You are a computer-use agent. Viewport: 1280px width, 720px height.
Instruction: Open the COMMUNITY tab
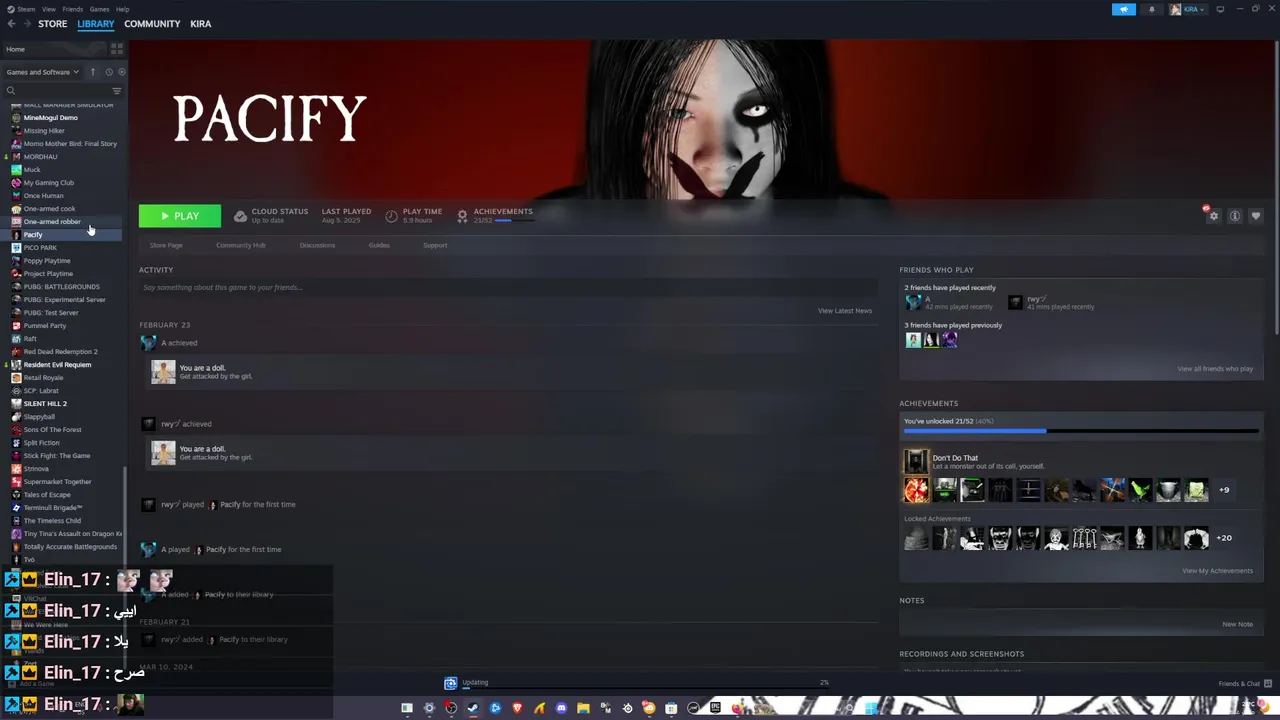click(x=152, y=24)
